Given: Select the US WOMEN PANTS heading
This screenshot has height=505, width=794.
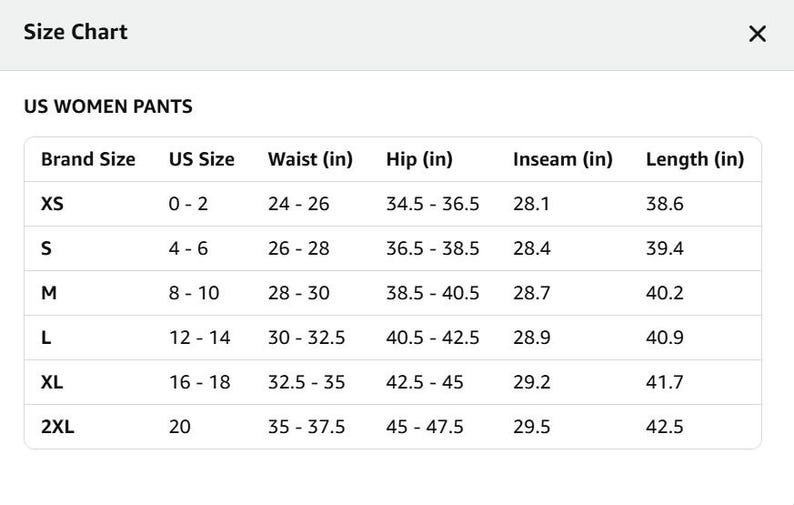Looking at the screenshot, I should pyautogui.click(x=108, y=106).
